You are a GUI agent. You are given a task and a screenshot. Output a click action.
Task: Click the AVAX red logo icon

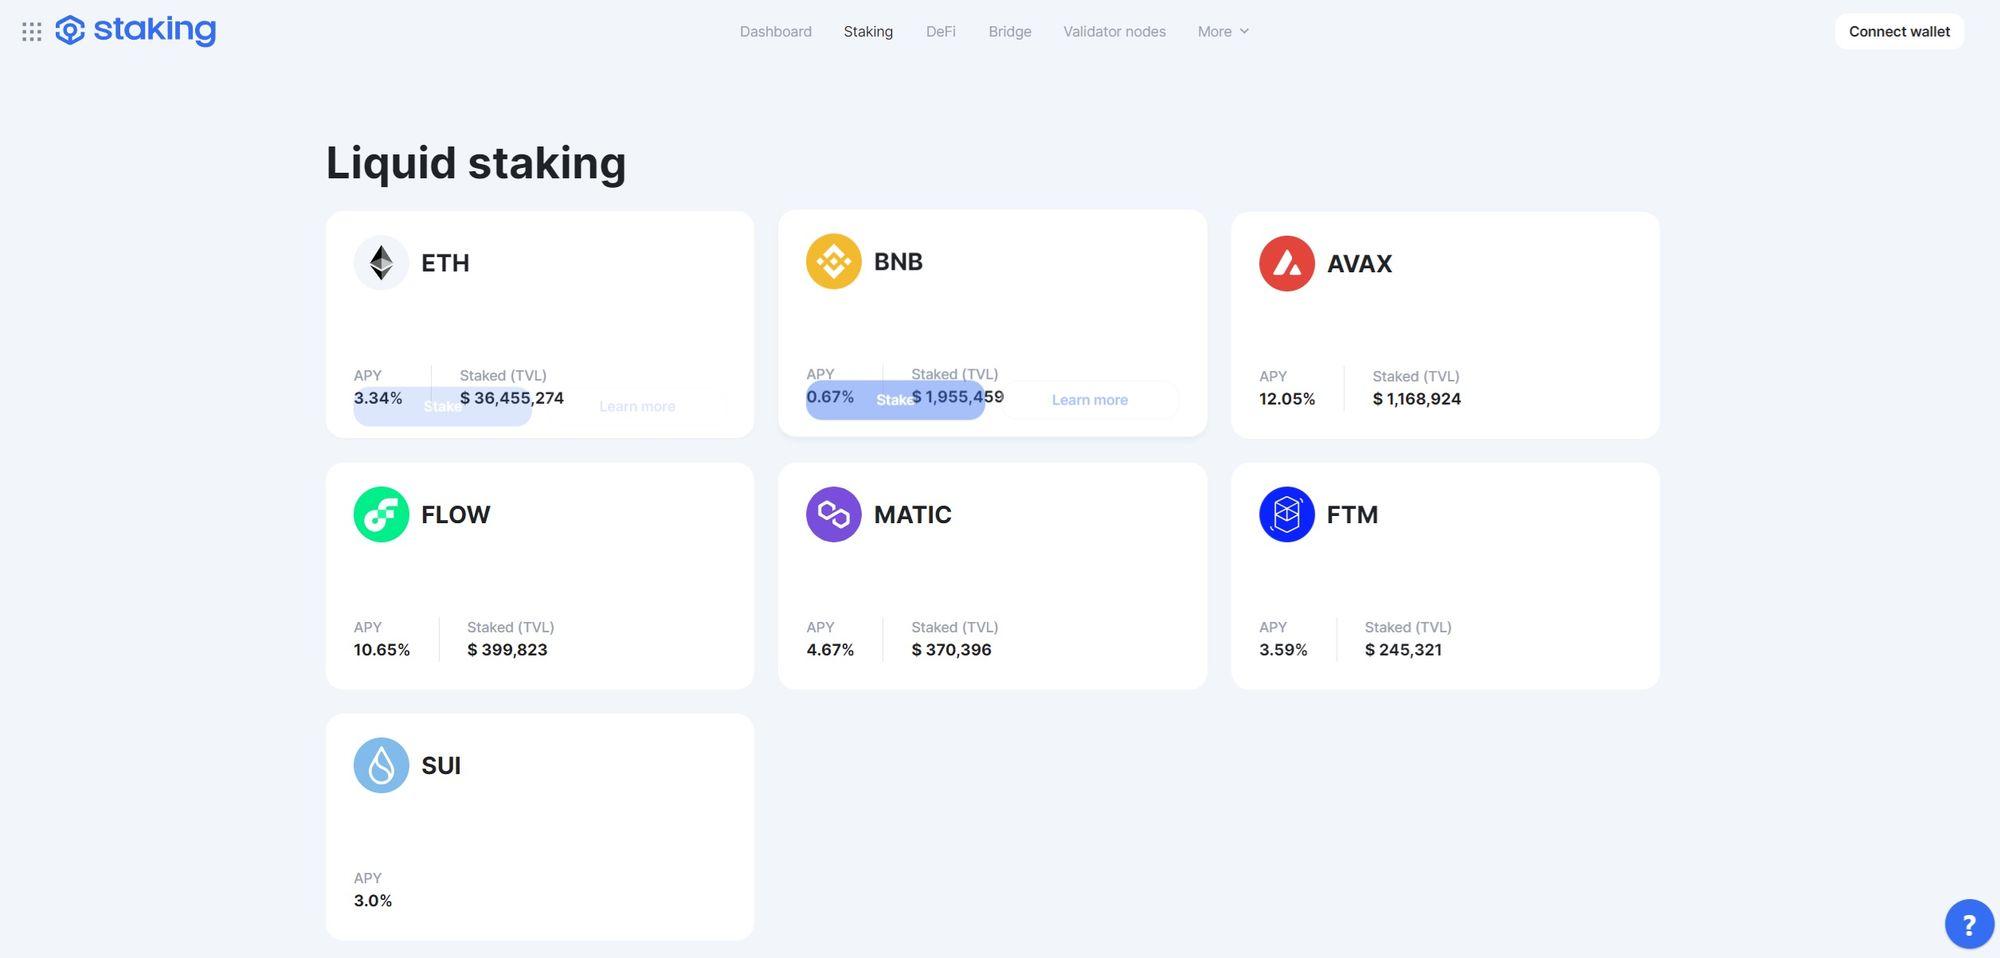click(x=1287, y=263)
